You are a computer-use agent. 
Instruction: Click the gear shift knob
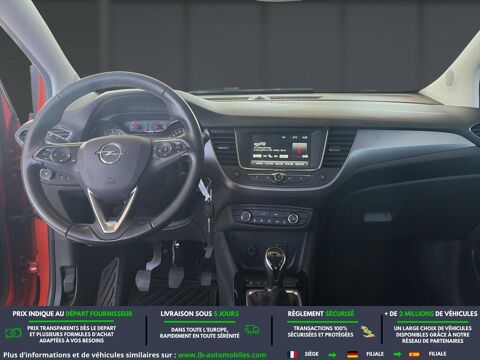(275, 258)
